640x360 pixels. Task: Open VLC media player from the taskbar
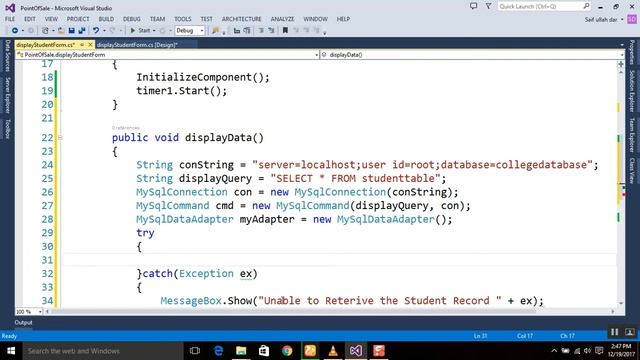click(x=333, y=351)
